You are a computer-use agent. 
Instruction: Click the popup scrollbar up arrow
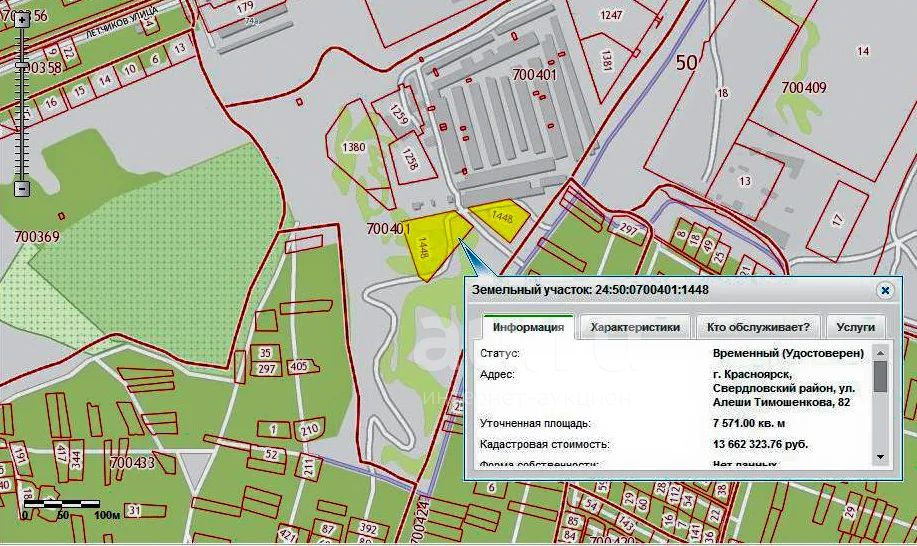[880, 353]
